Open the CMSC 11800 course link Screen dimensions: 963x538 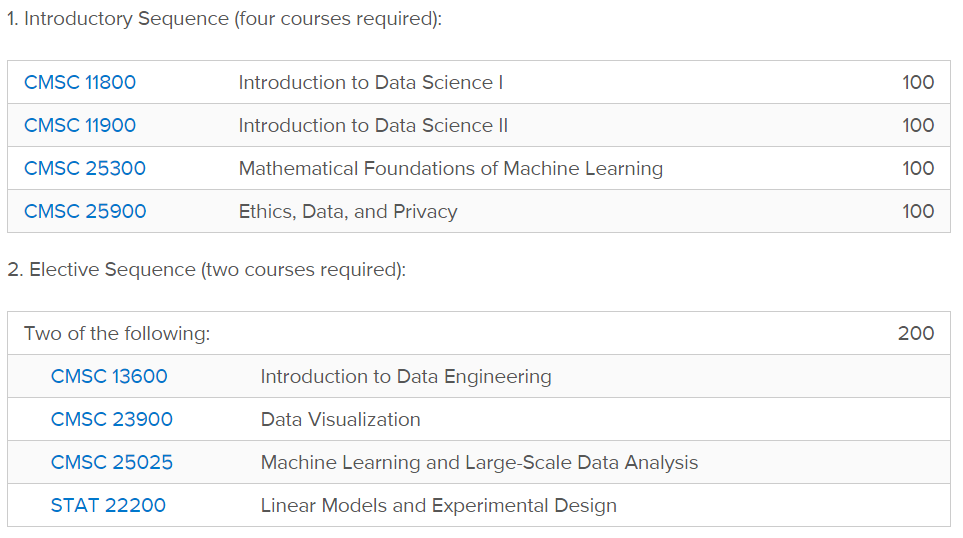click(80, 83)
